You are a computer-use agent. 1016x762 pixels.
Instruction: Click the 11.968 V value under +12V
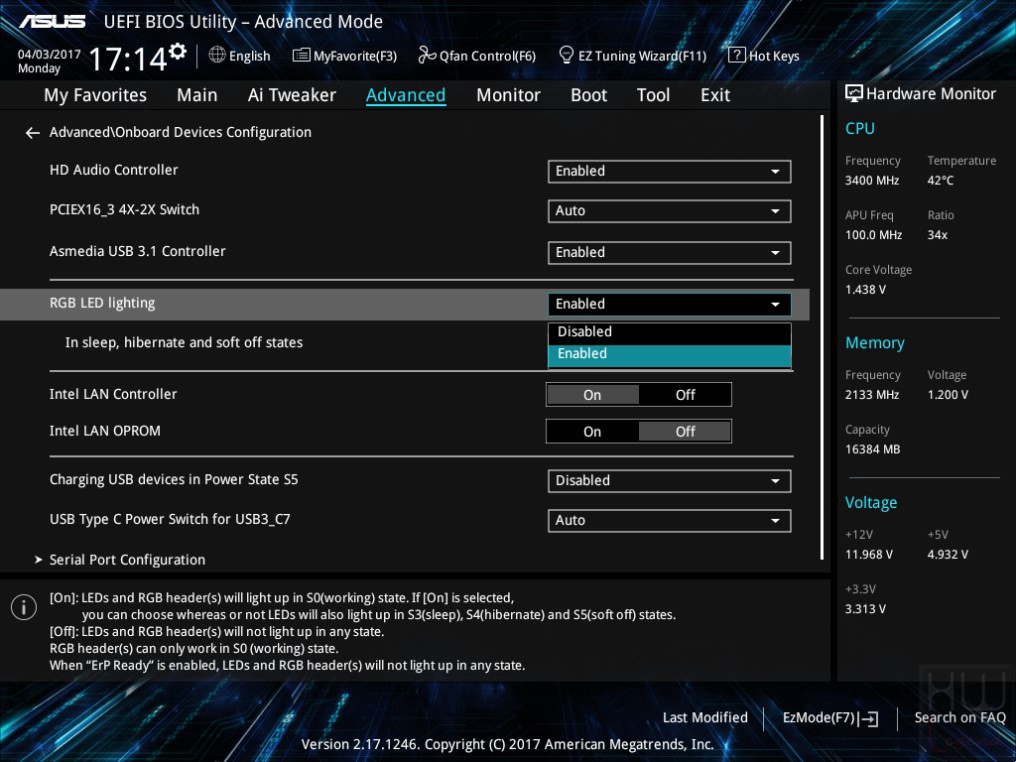[869, 555]
